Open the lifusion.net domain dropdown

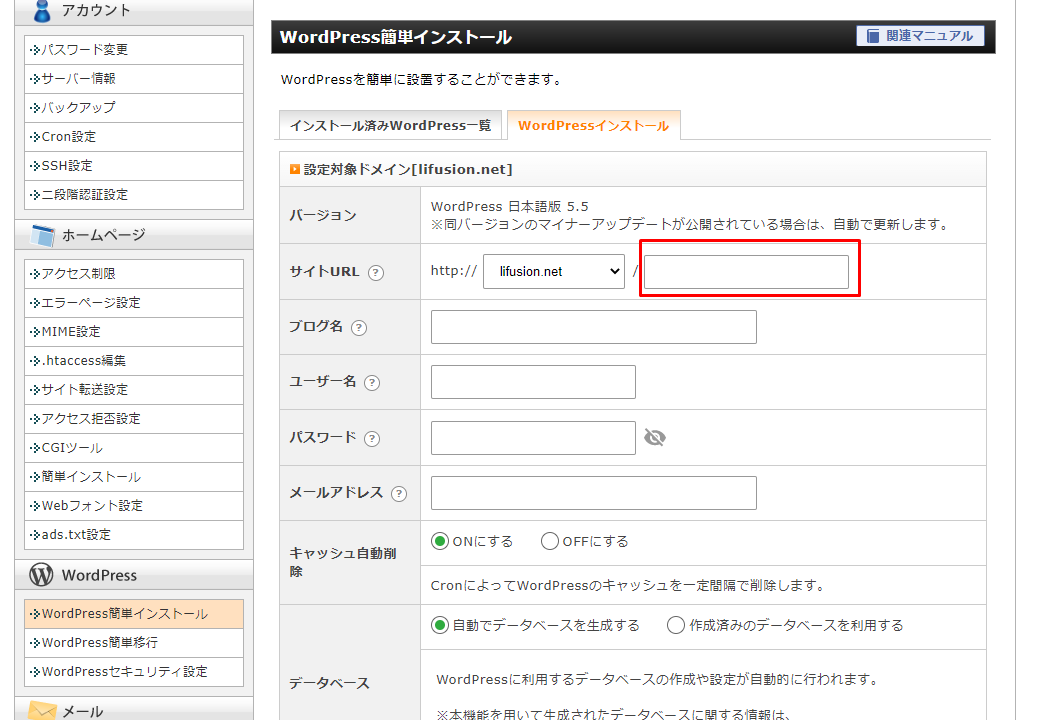coord(554,271)
